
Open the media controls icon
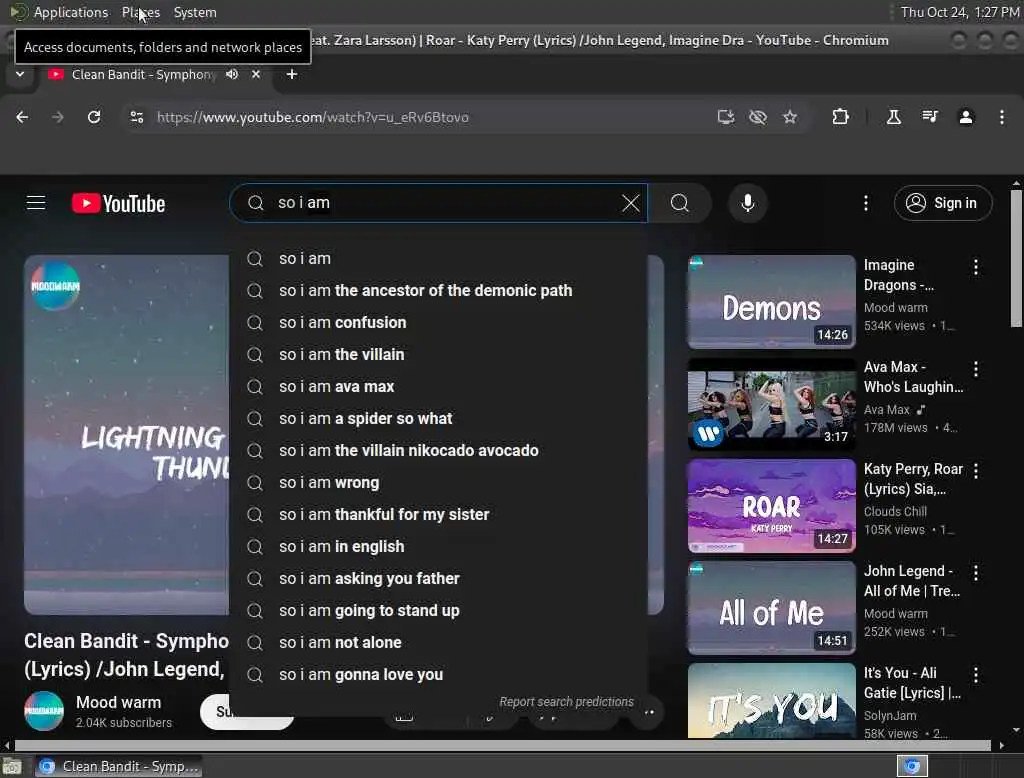pos(930,117)
